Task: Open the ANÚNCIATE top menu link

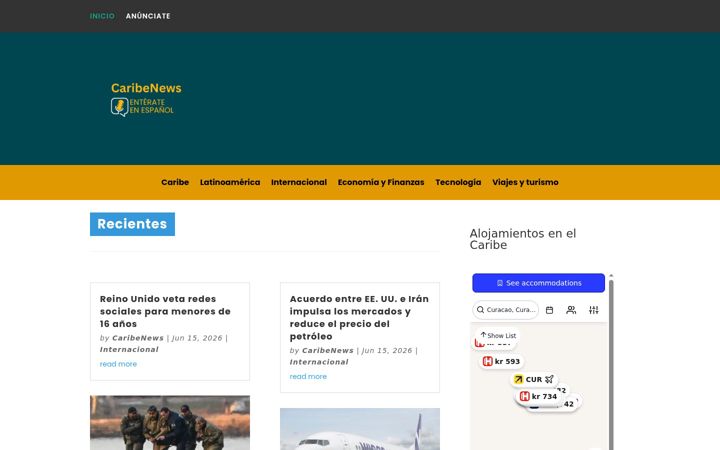Action: [148, 16]
